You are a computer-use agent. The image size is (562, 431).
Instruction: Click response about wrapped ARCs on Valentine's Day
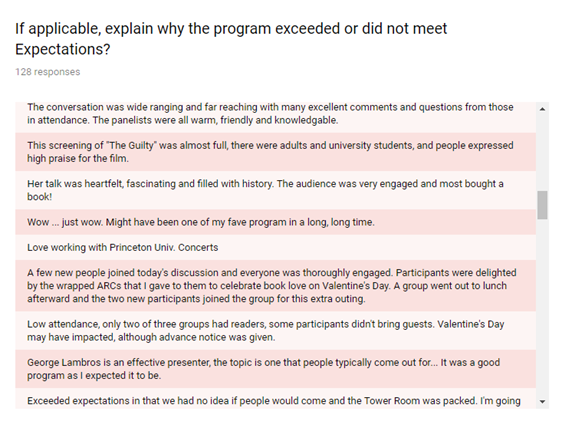tap(275, 286)
